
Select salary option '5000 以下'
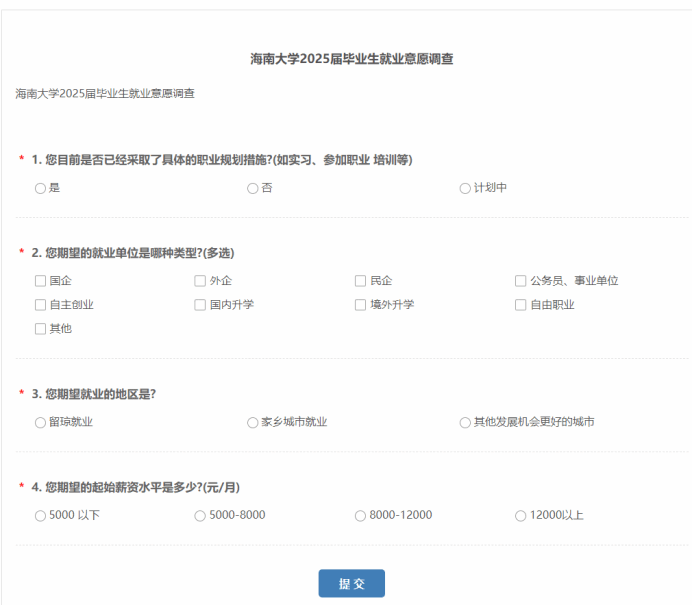pyautogui.click(x=40, y=516)
